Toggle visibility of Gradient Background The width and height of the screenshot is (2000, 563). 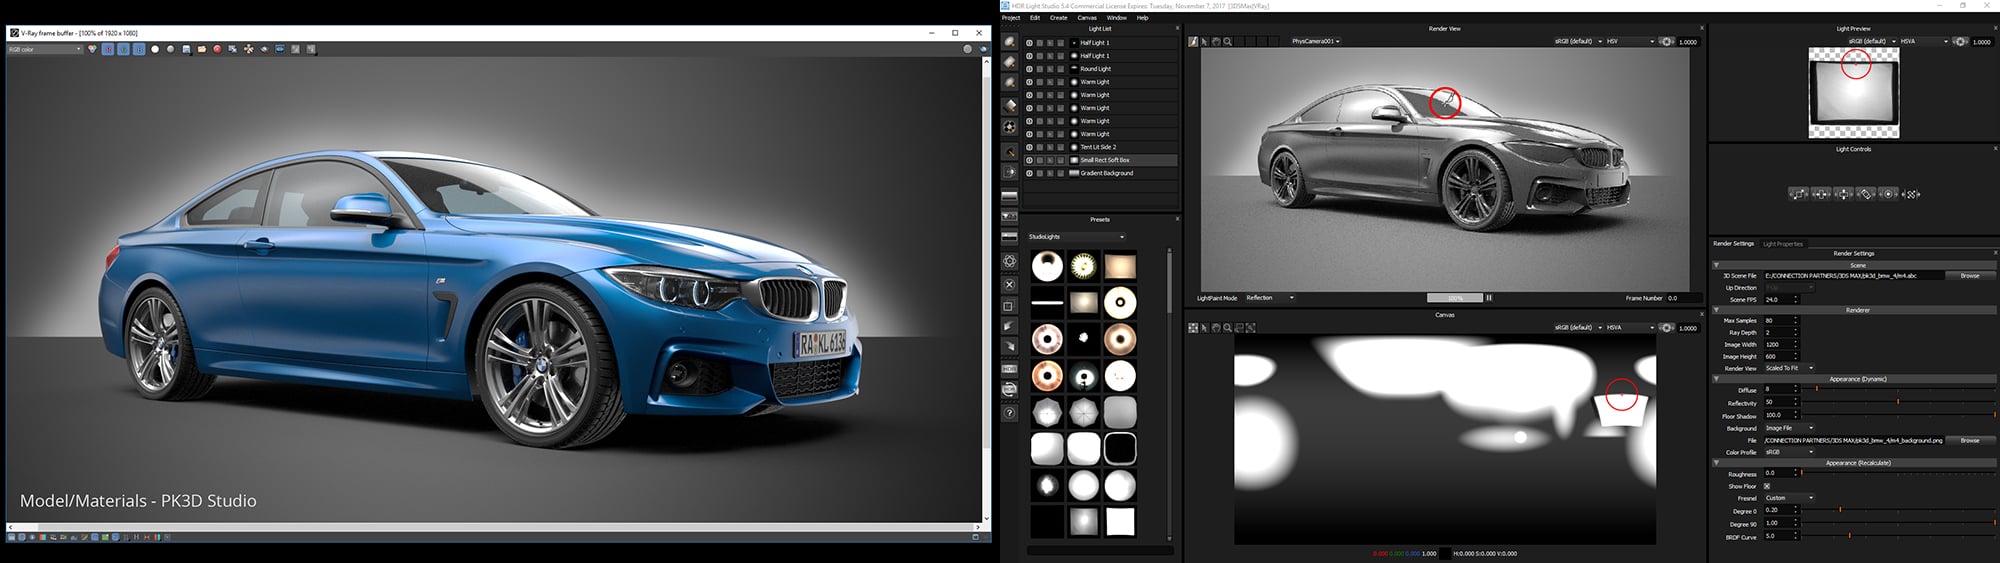1029,173
